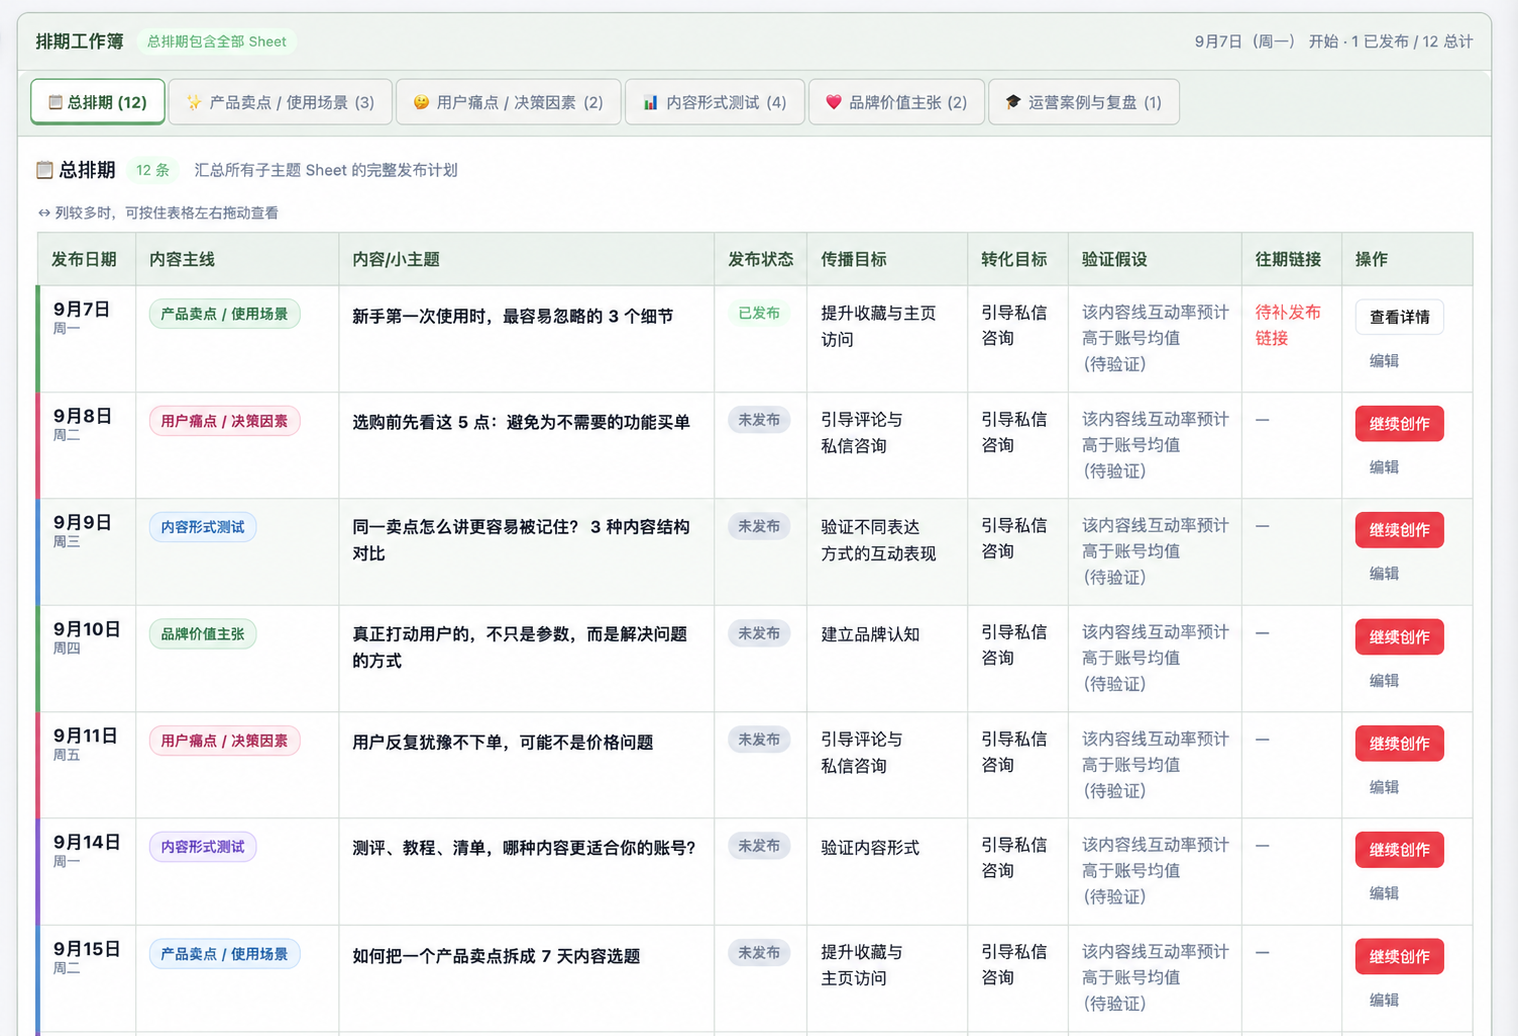This screenshot has width=1518, height=1036.
Task: Open 编辑 on the 9月10日 row
Action: coord(1384,681)
